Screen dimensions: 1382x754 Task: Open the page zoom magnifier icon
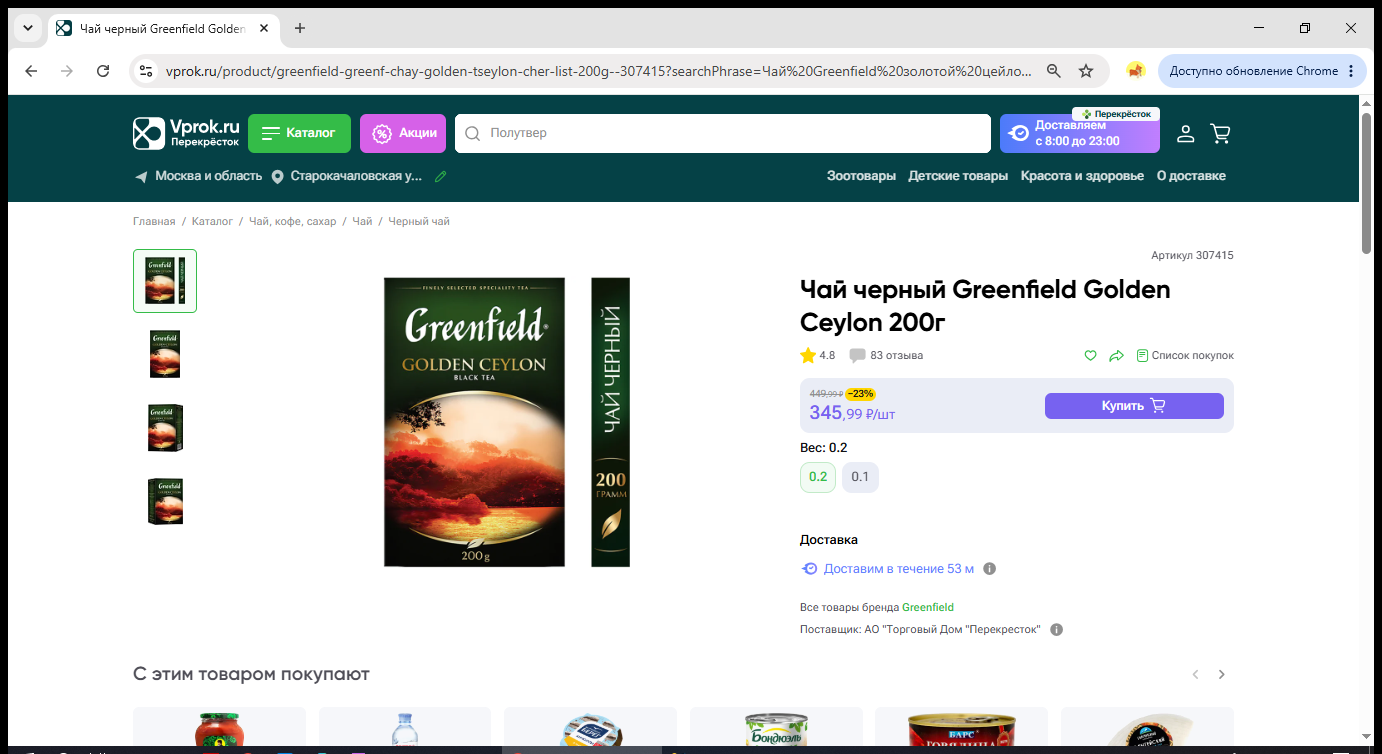tap(1053, 71)
